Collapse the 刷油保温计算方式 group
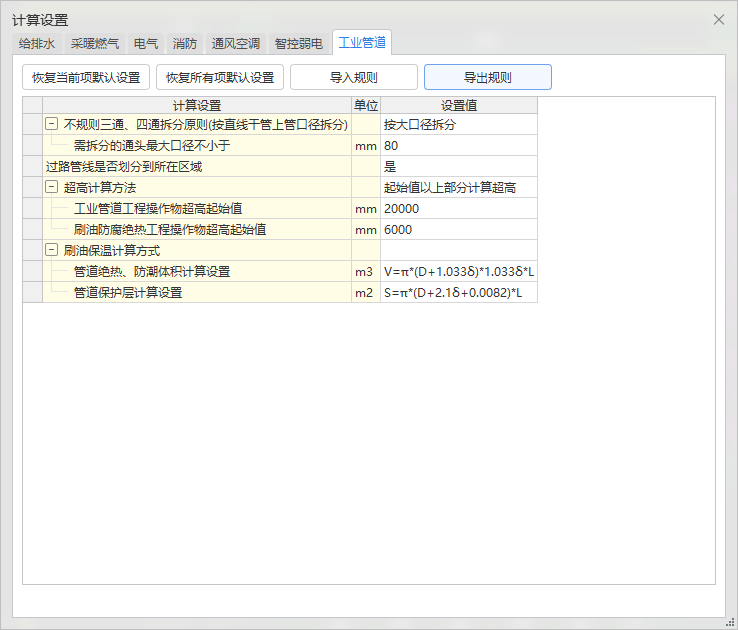738x630 pixels. [x=51, y=251]
